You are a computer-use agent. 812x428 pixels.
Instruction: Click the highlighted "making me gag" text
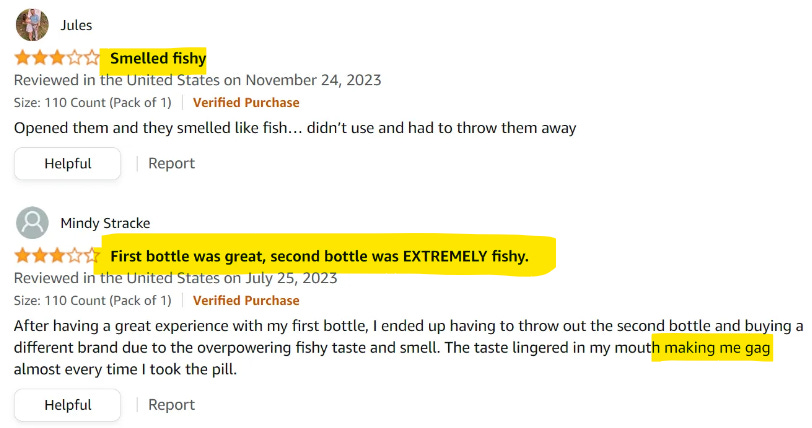714,349
